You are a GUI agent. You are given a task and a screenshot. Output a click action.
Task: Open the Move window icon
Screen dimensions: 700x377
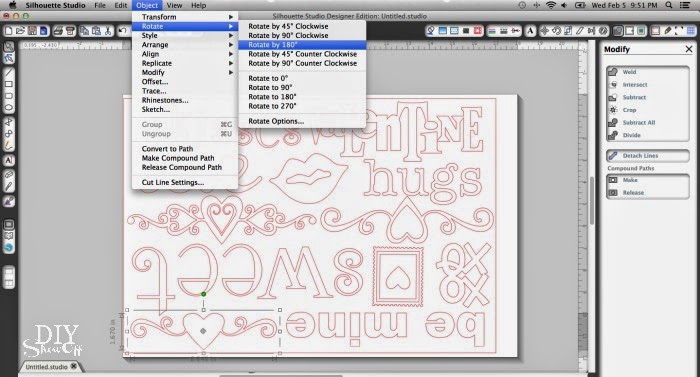coord(544,31)
